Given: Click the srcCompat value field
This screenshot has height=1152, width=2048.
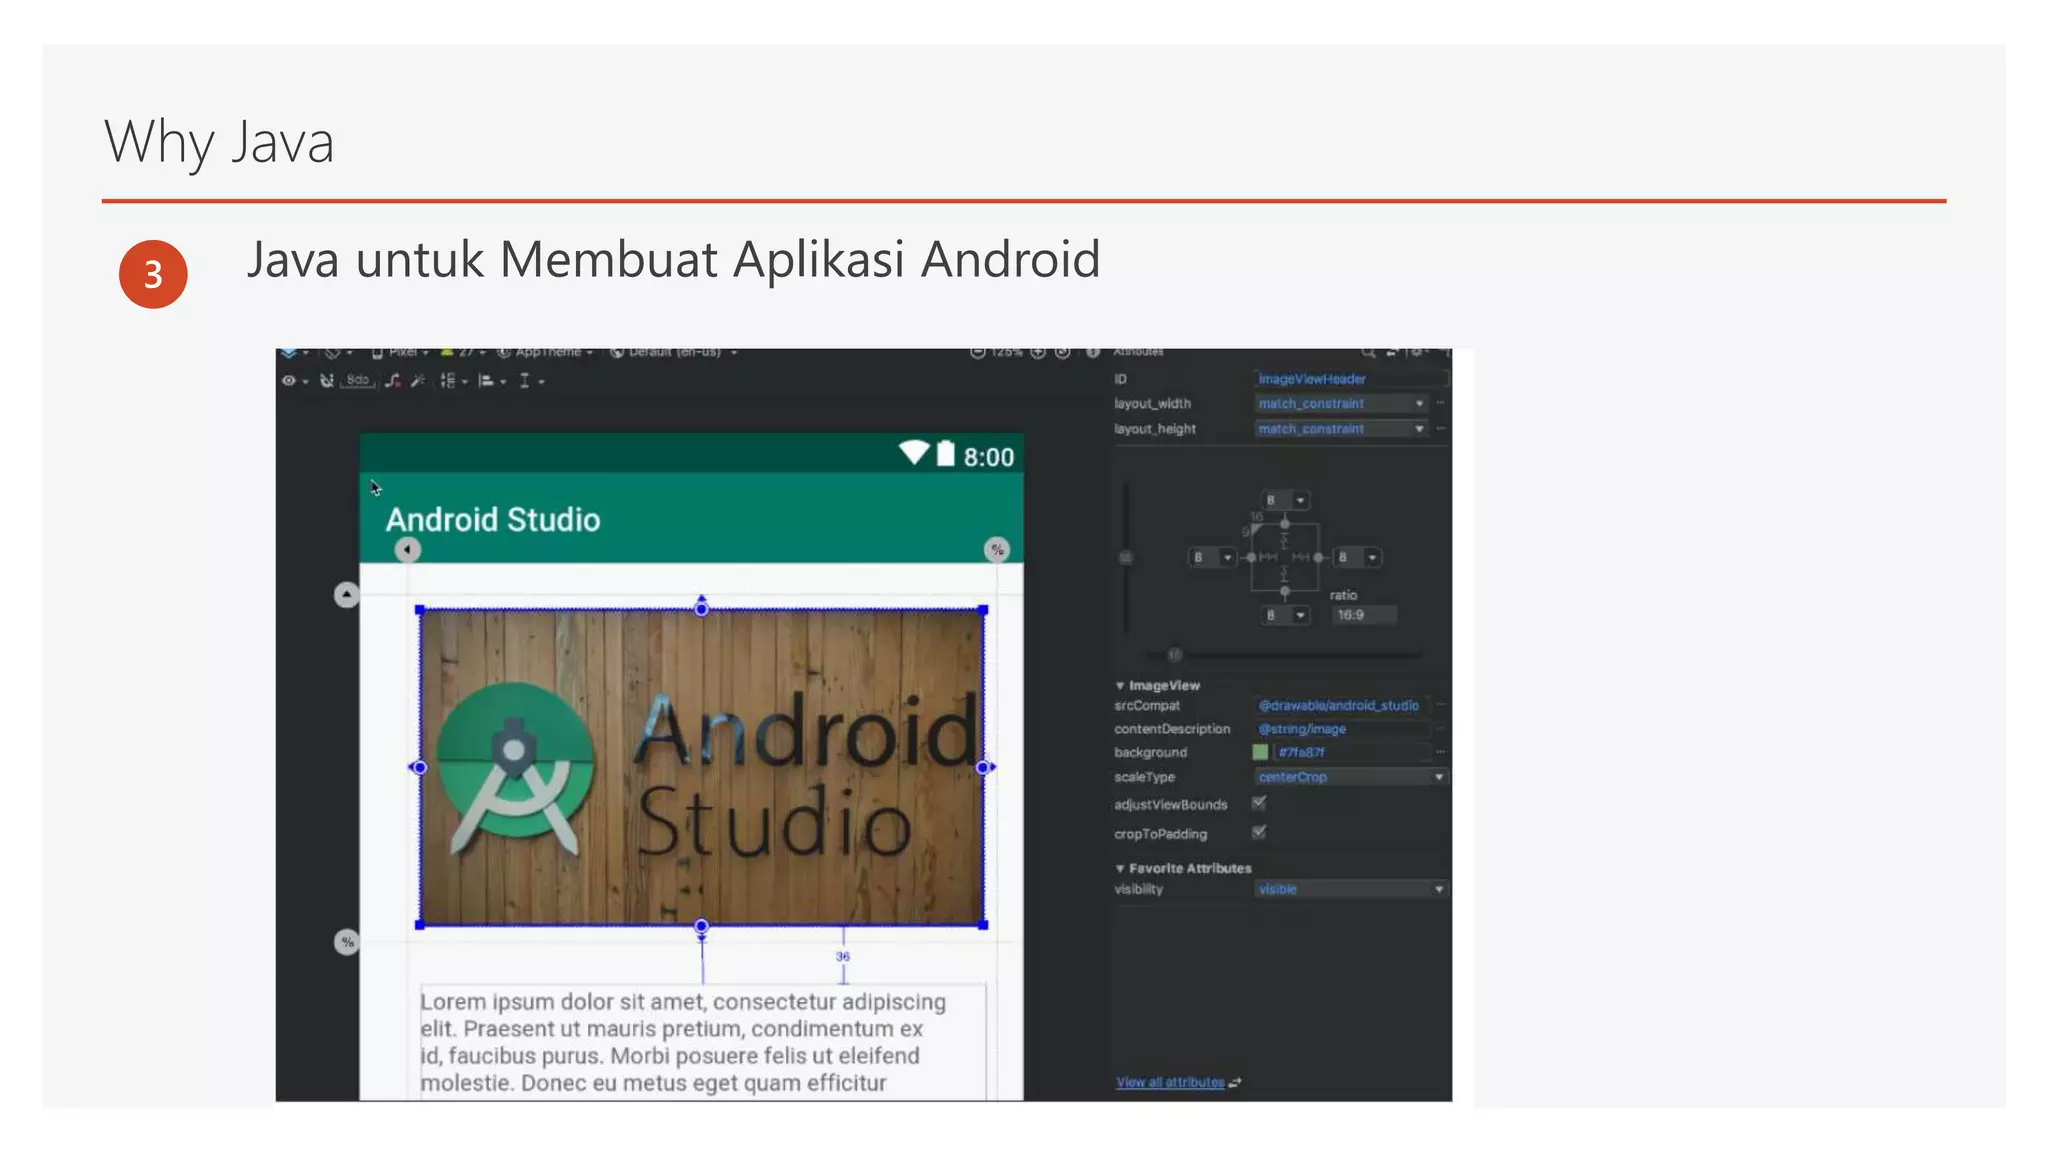Looking at the screenshot, I should tap(1341, 705).
